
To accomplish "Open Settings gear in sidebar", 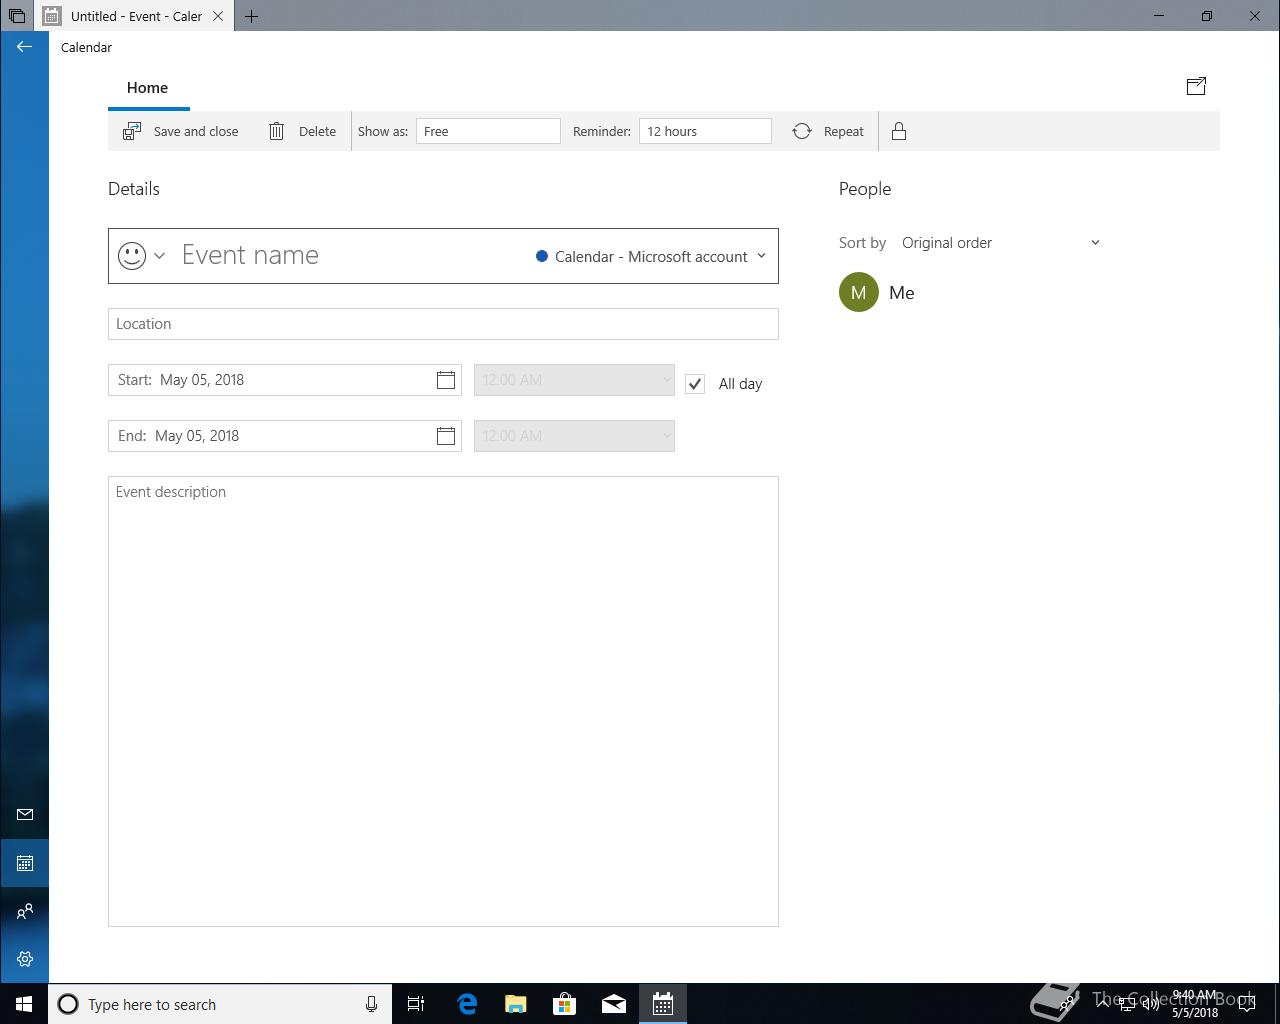I will 25,959.
